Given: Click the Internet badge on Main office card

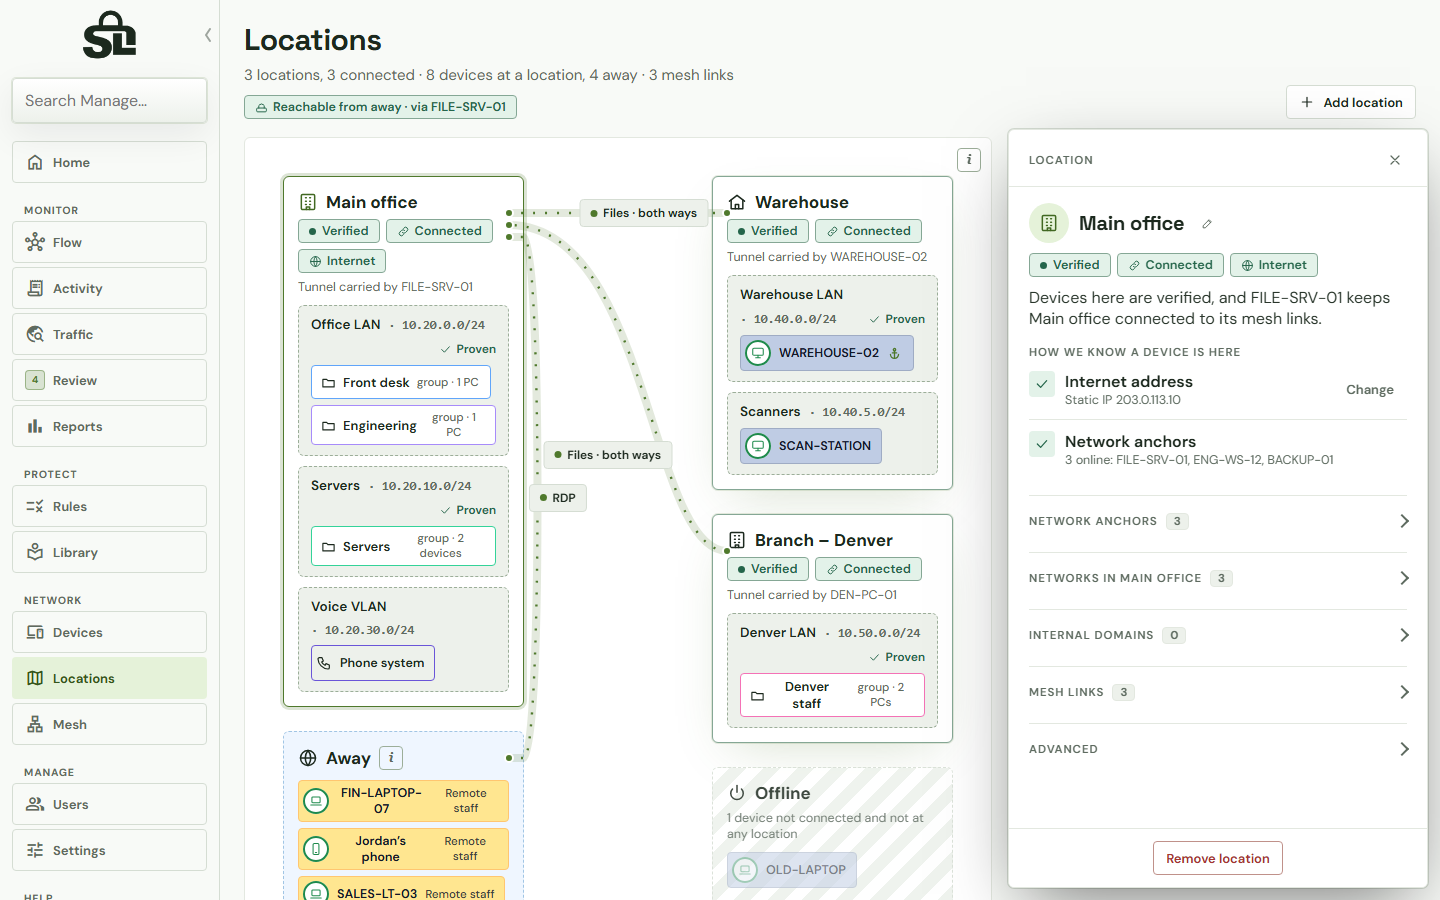Looking at the screenshot, I should point(342,261).
